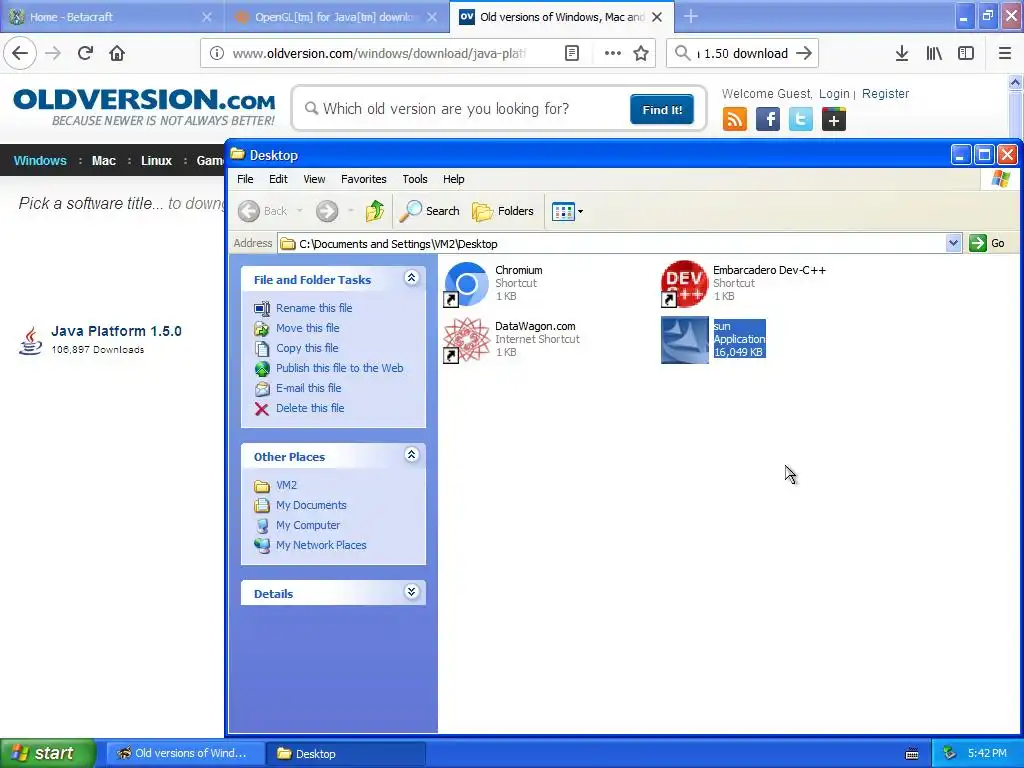Bookmark this page with star icon
The image size is (1024, 768).
[x=641, y=53]
